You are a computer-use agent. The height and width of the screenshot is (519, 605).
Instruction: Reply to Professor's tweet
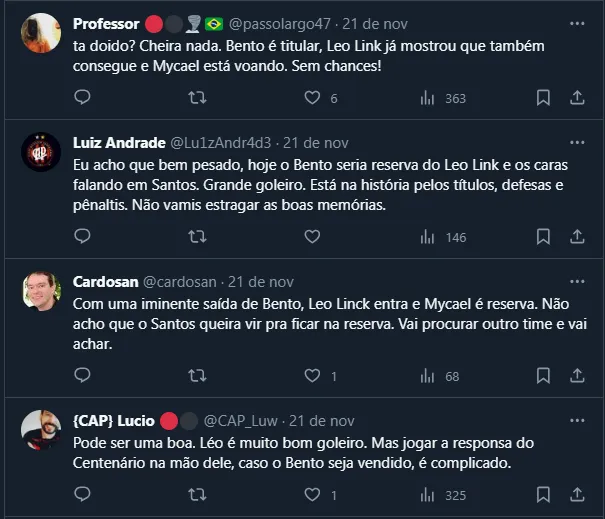(83, 98)
